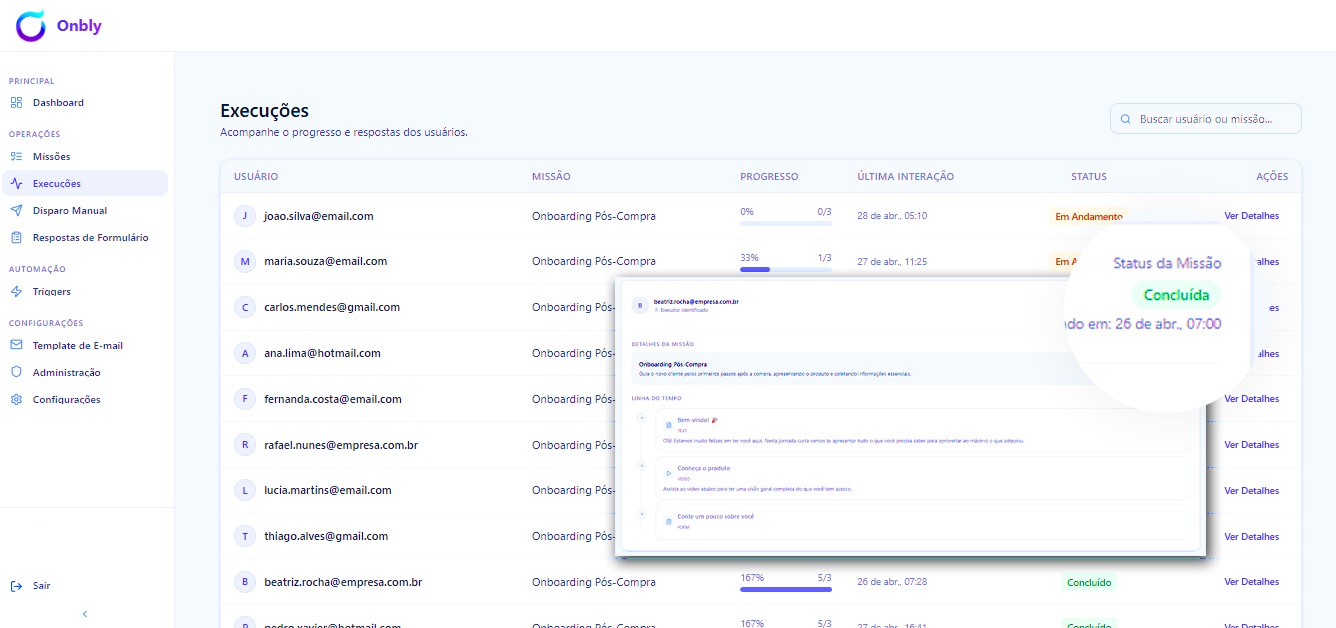Click Onboarding Pós-Compra title in details popup
The height and width of the screenshot is (628, 1336).
[x=673, y=364]
